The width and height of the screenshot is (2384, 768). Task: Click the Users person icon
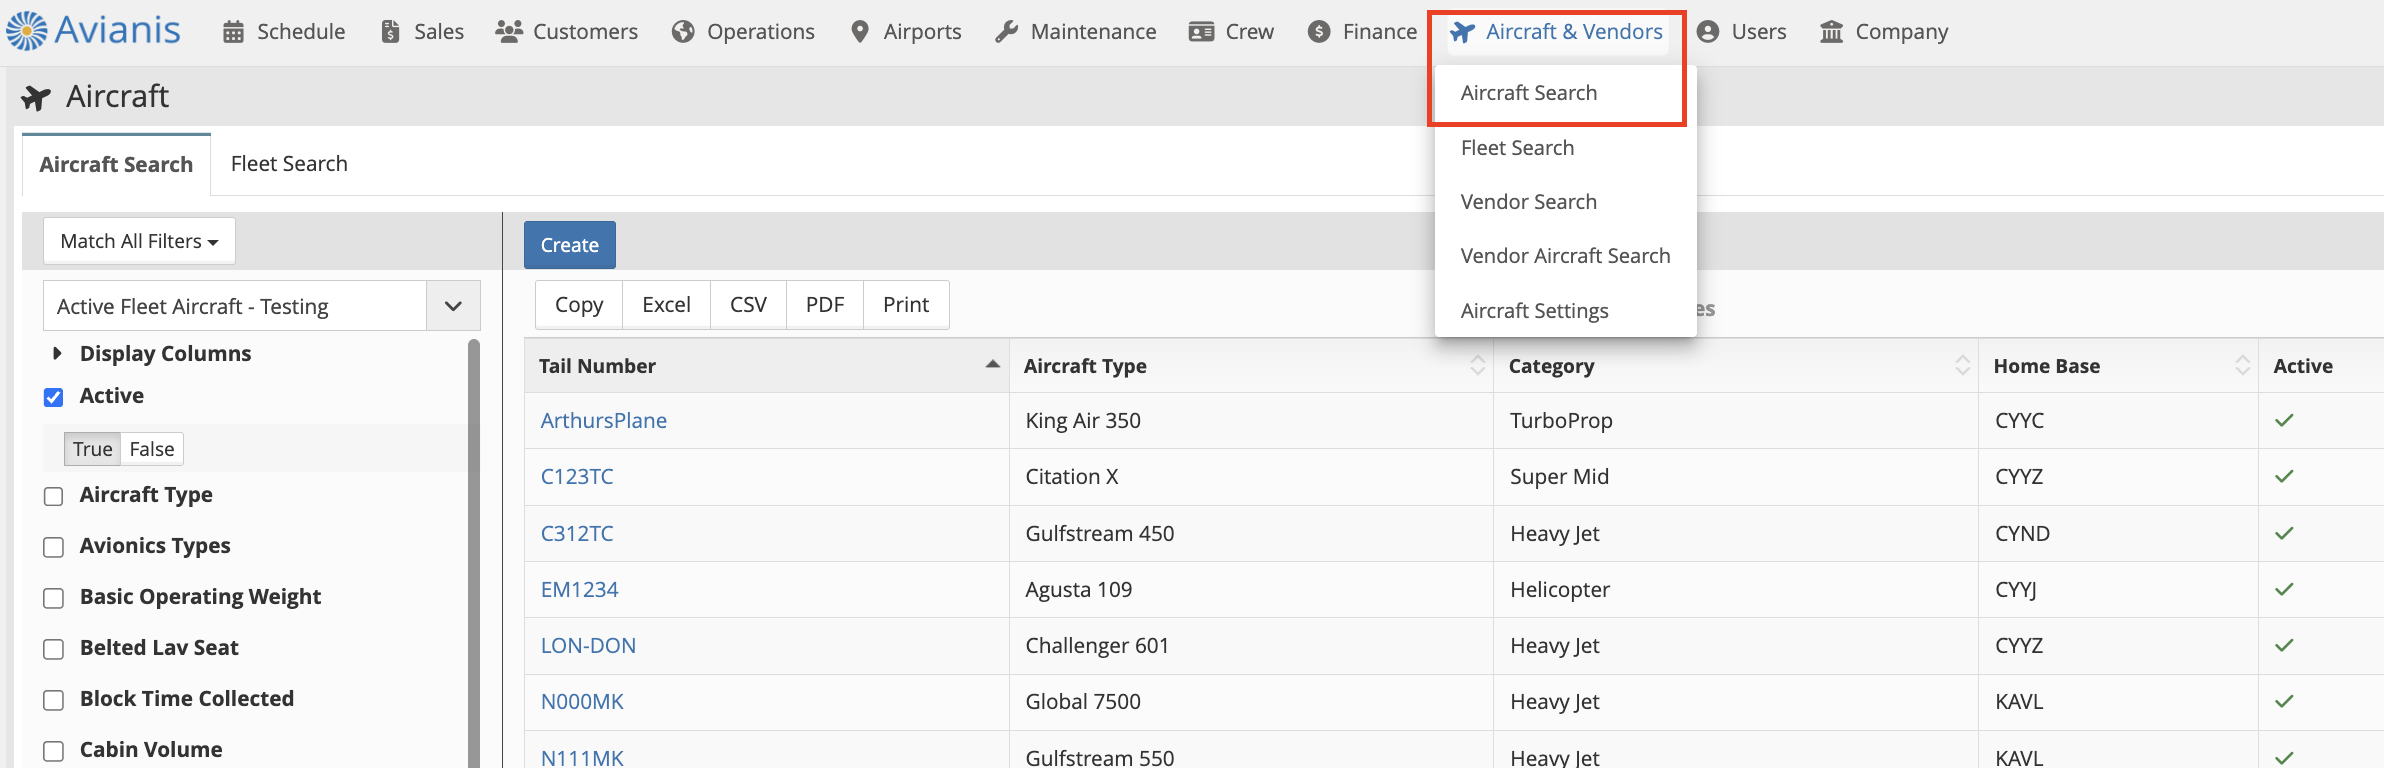coord(1708,32)
